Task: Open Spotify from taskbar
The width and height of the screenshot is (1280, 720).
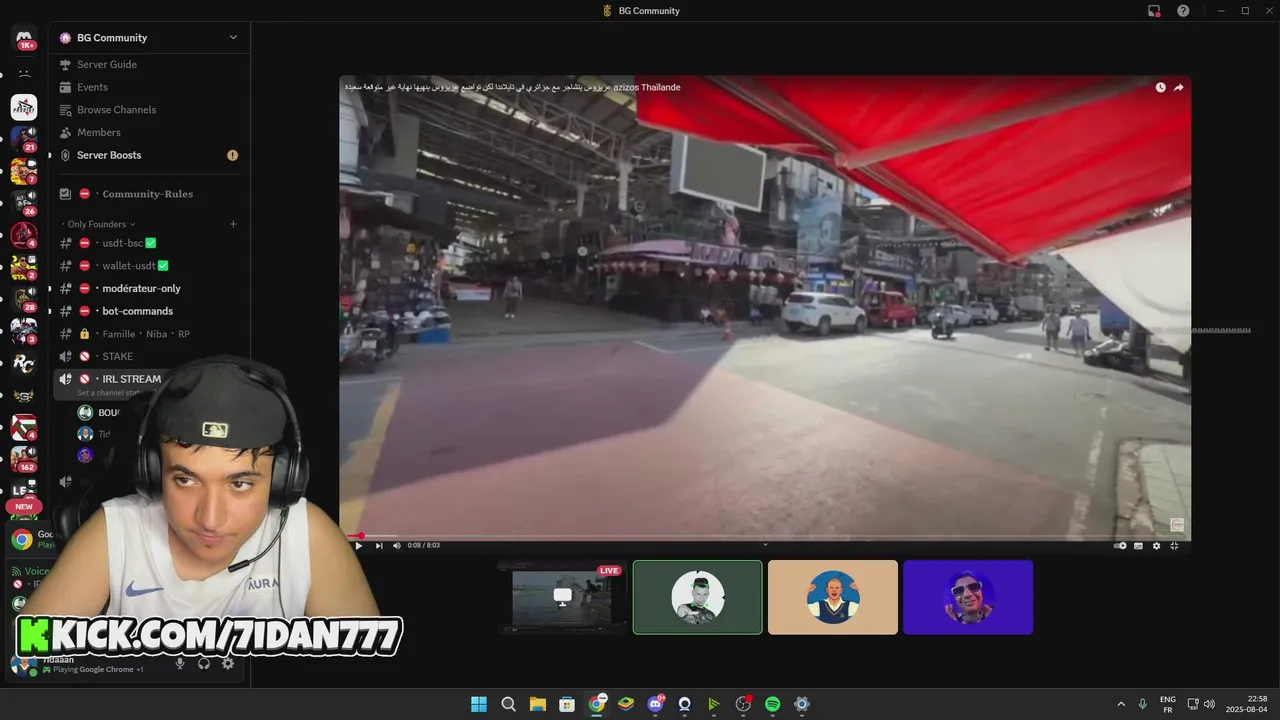Action: 772,704
